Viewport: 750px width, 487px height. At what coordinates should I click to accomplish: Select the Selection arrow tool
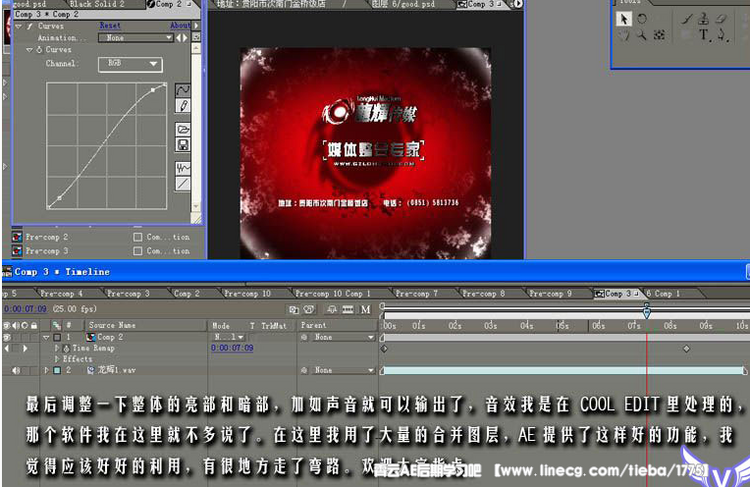[x=623, y=19]
